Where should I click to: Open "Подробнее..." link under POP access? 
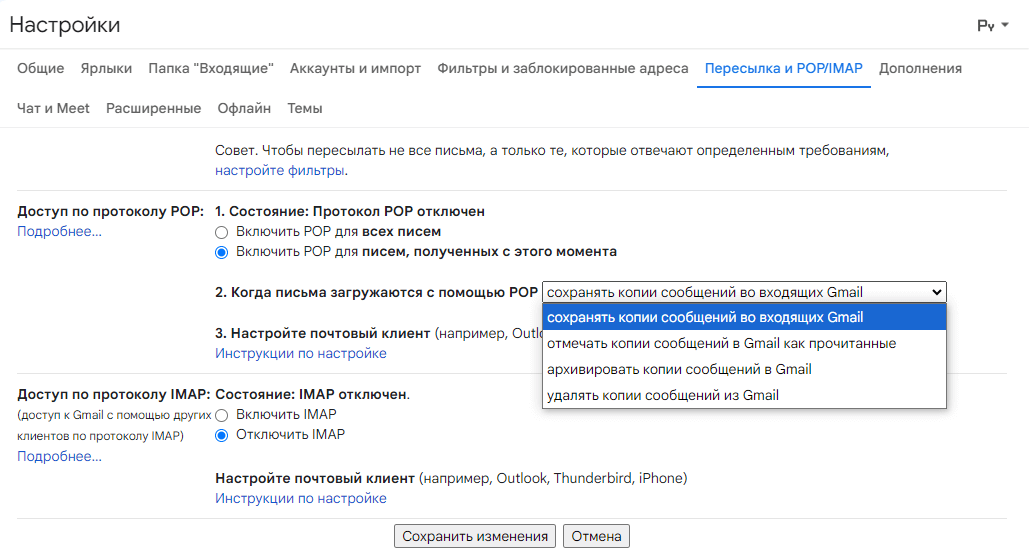click(x=59, y=232)
